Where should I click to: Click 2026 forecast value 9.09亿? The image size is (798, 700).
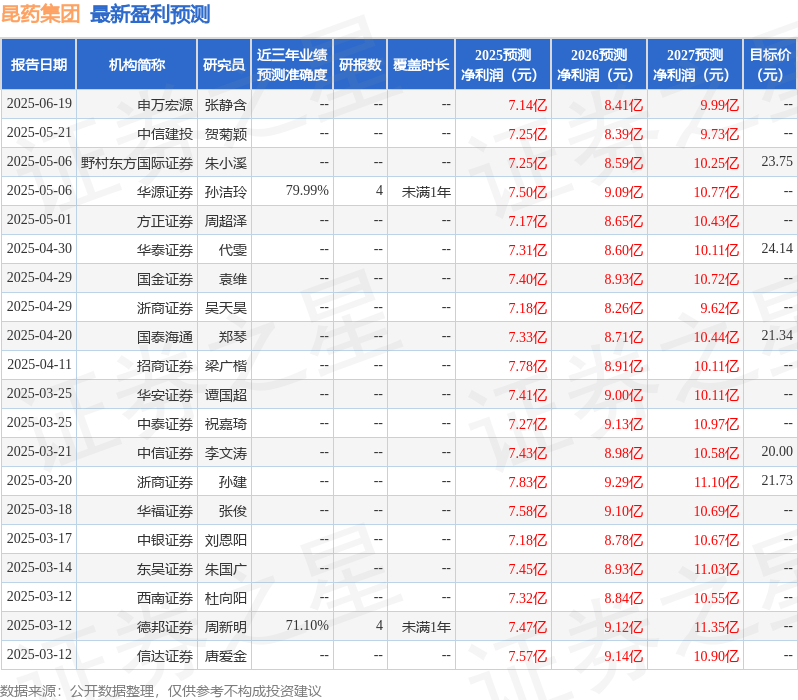tap(623, 192)
